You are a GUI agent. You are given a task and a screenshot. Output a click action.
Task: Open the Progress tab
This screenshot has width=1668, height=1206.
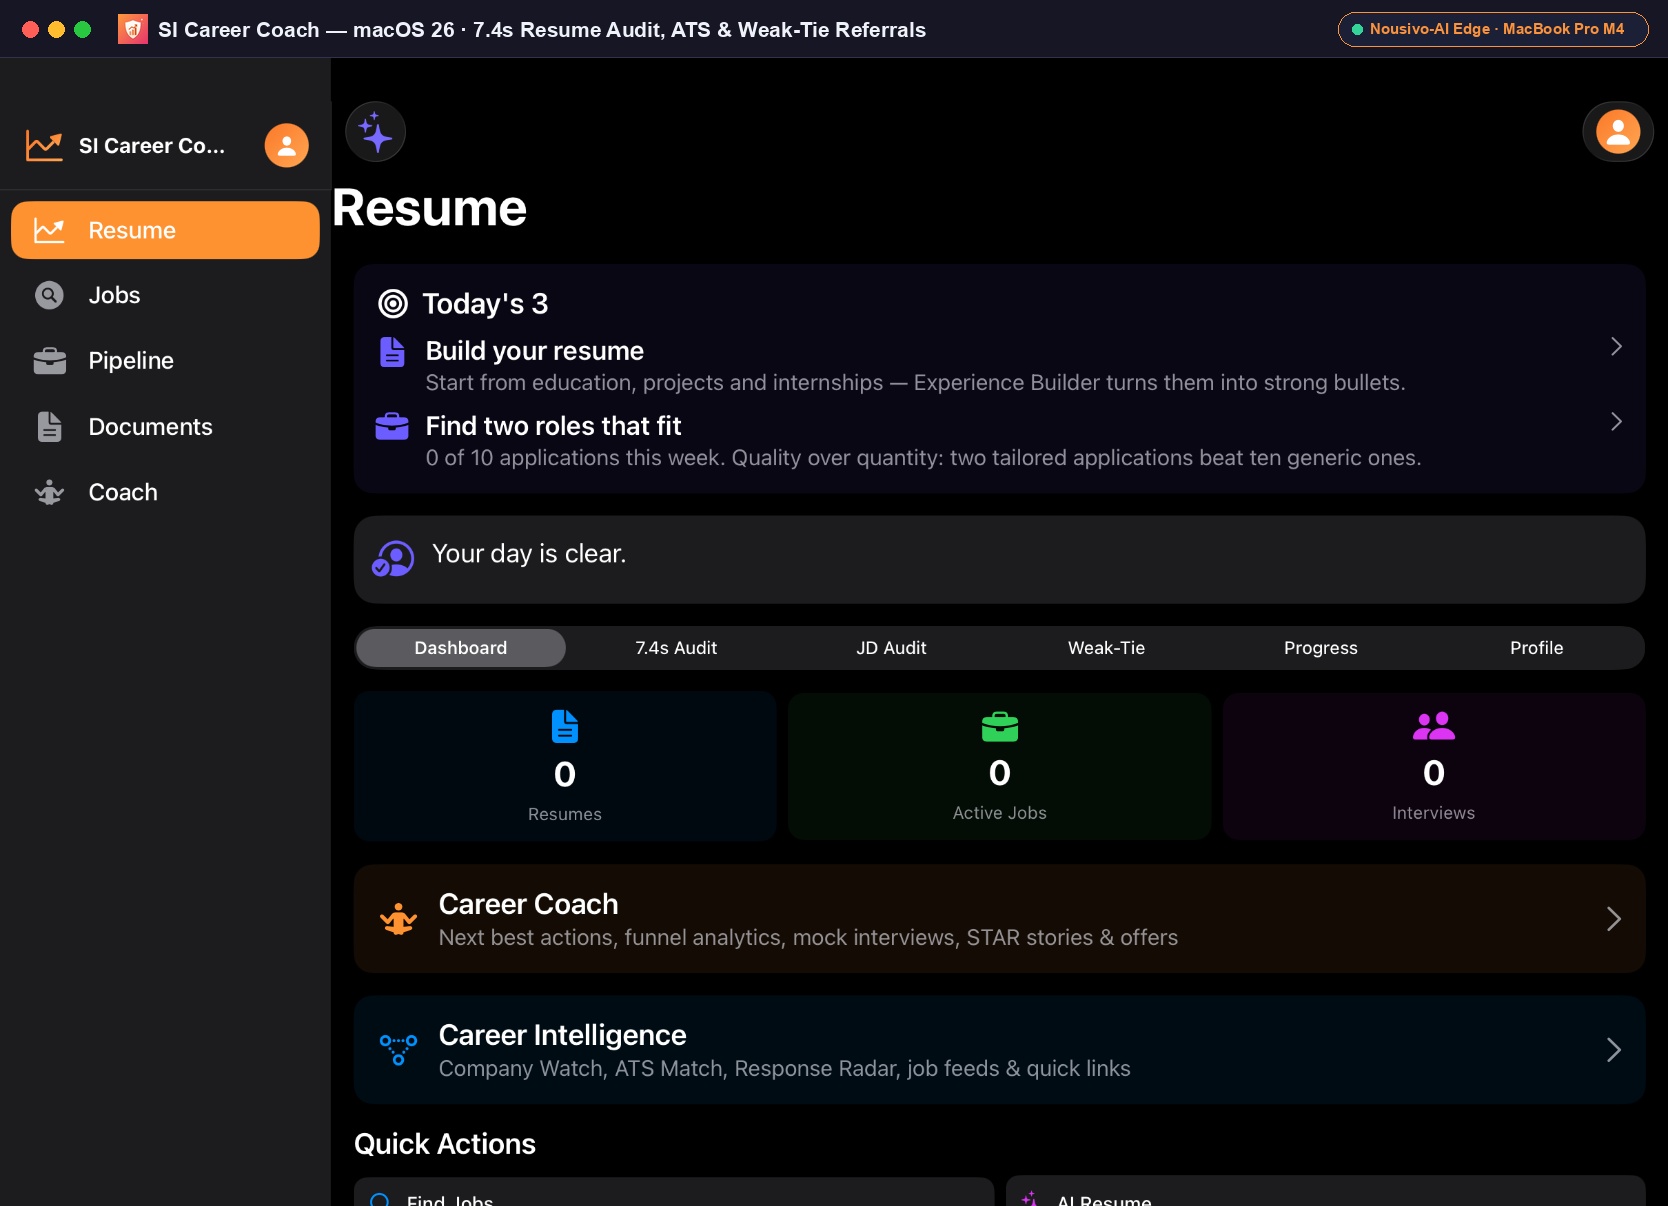point(1321,648)
